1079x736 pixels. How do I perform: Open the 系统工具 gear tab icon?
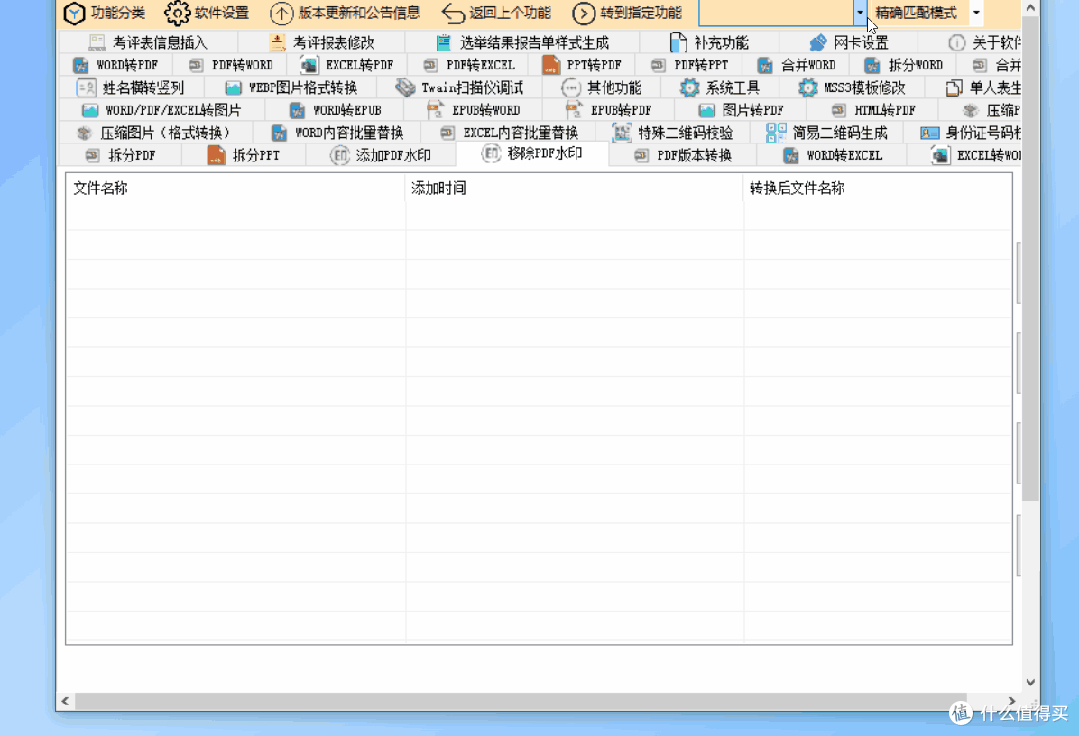tap(689, 88)
